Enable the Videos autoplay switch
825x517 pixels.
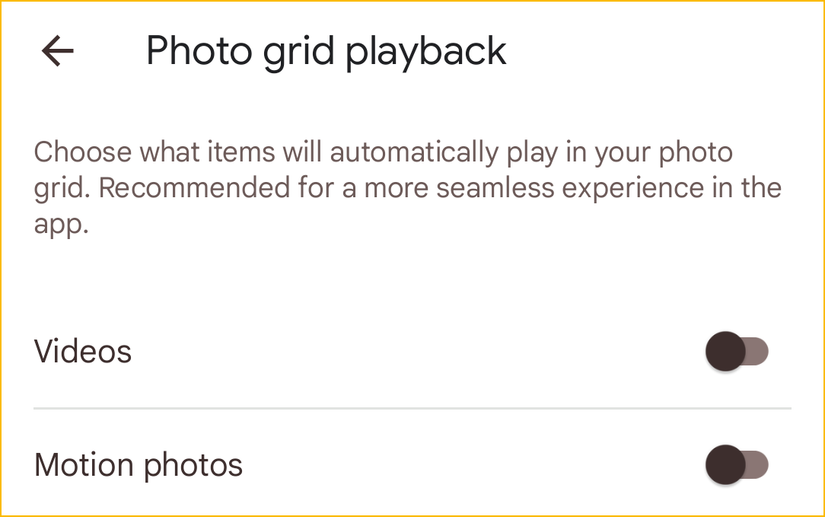point(737,351)
